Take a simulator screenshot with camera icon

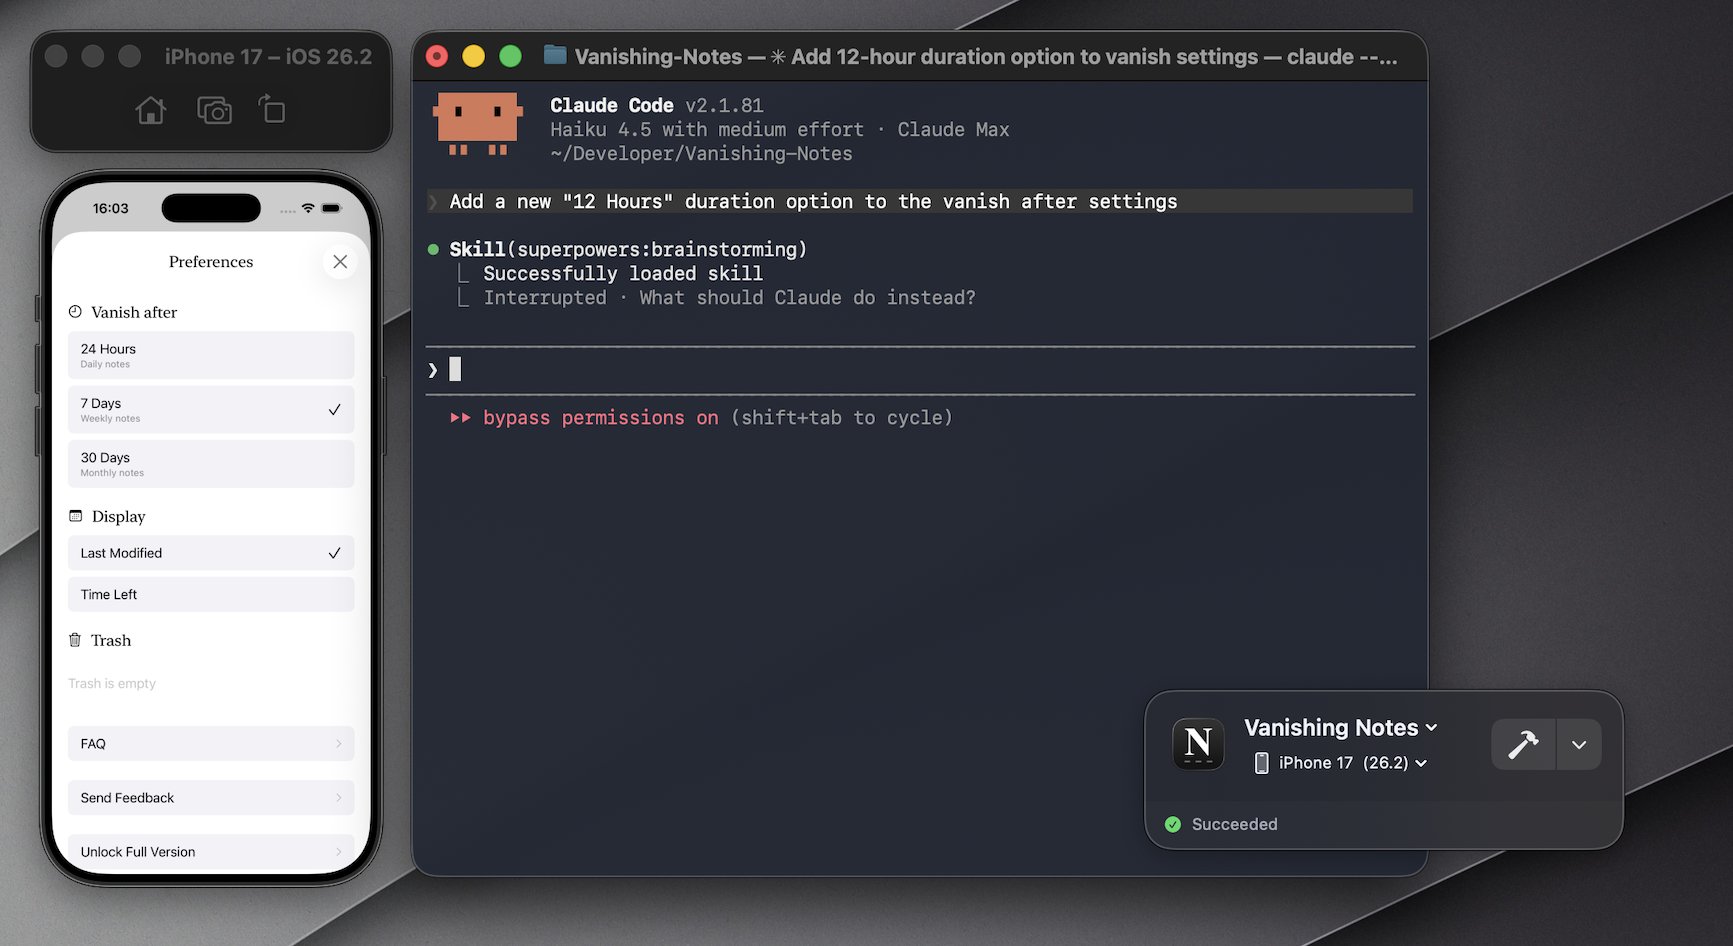coord(214,110)
